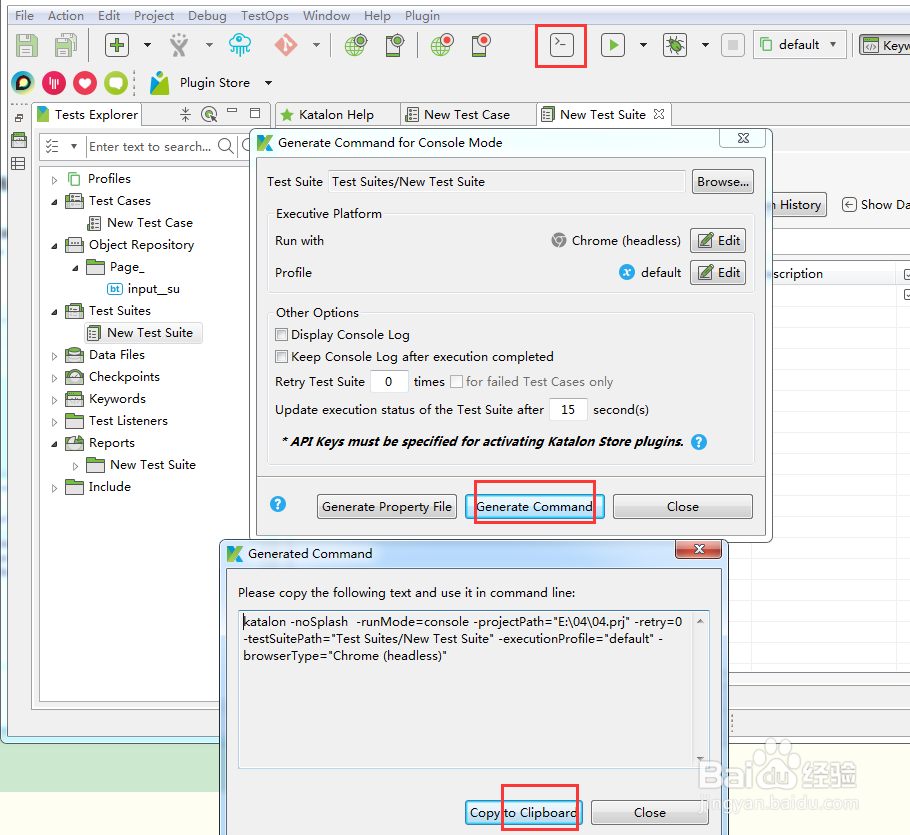910x835 pixels.
Task: Open the TestOps menu
Action: [x=265, y=16]
